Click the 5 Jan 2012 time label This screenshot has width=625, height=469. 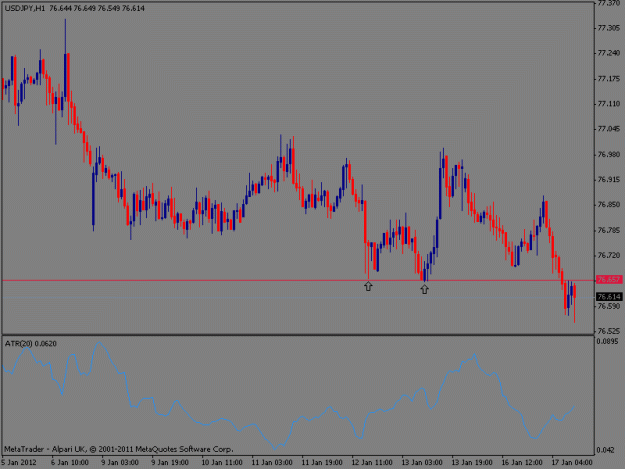[x=18, y=462]
